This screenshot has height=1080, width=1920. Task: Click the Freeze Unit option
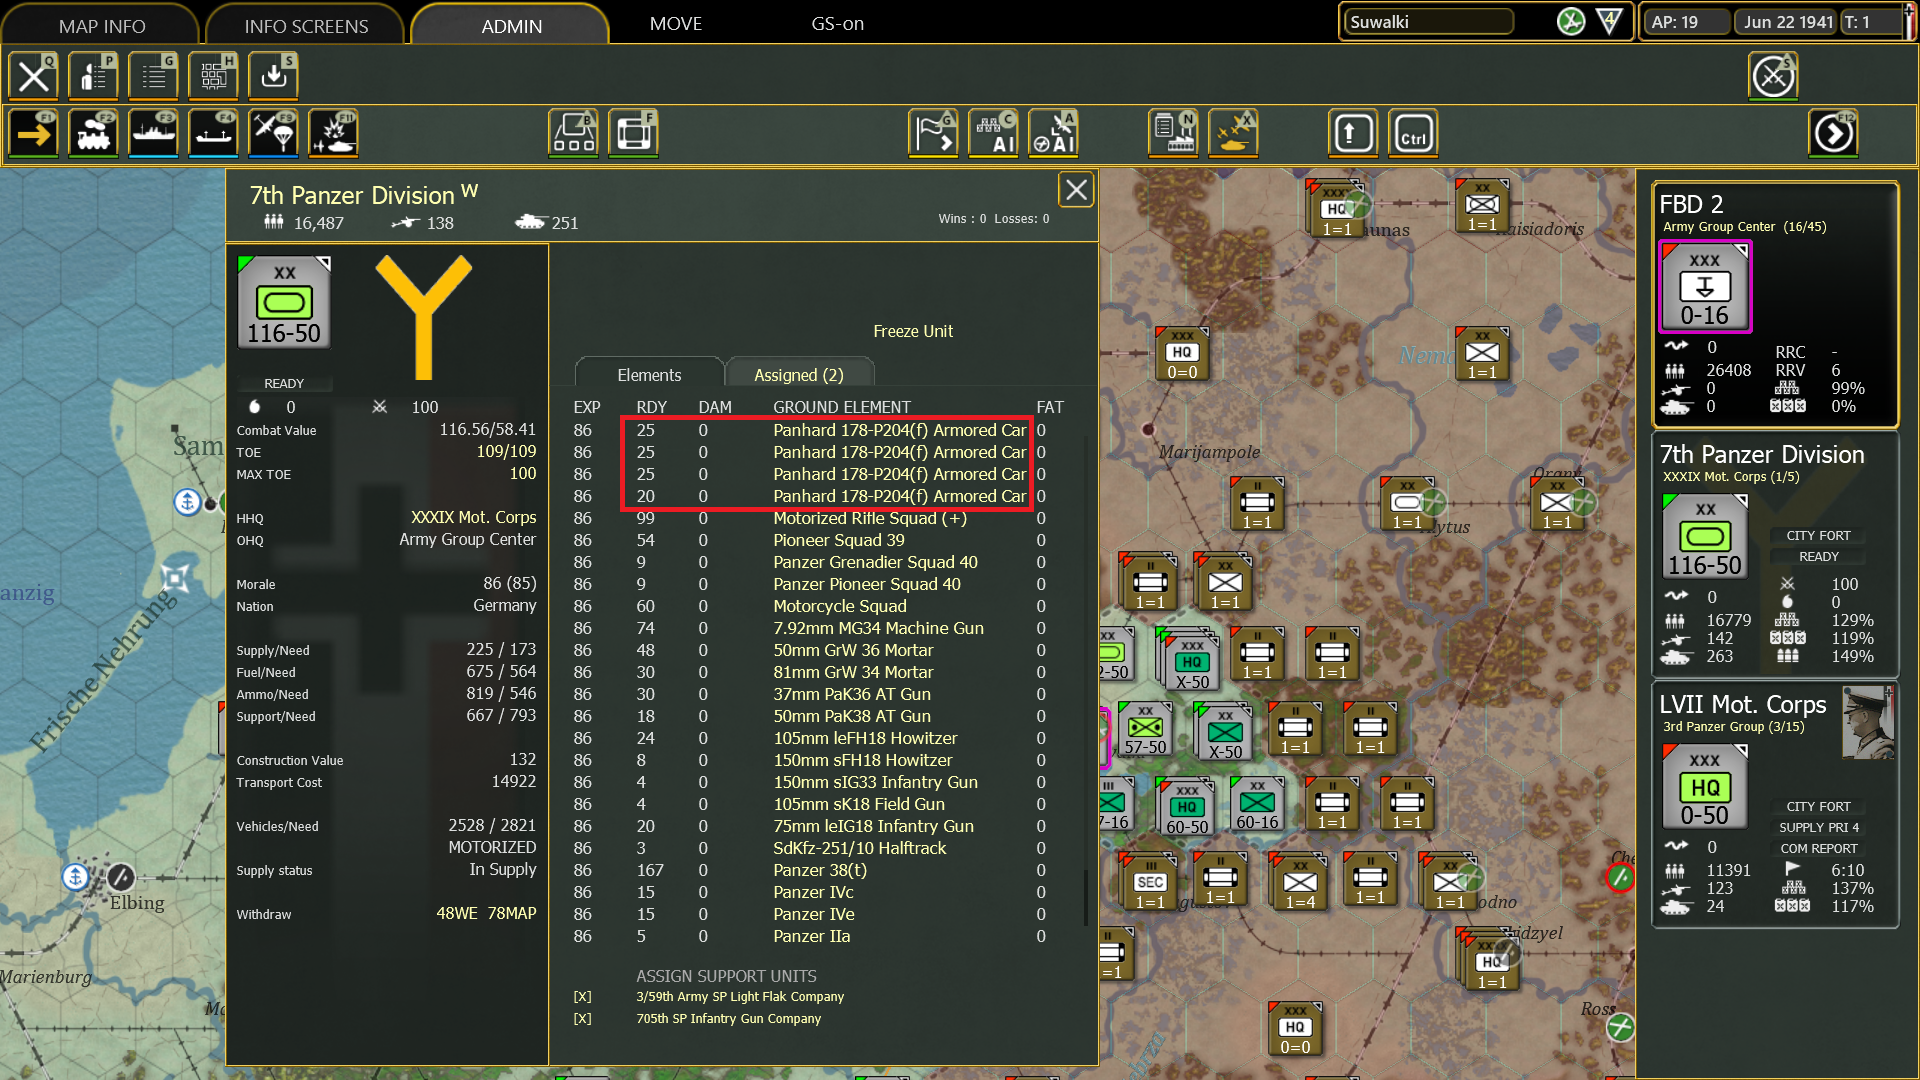(x=912, y=331)
